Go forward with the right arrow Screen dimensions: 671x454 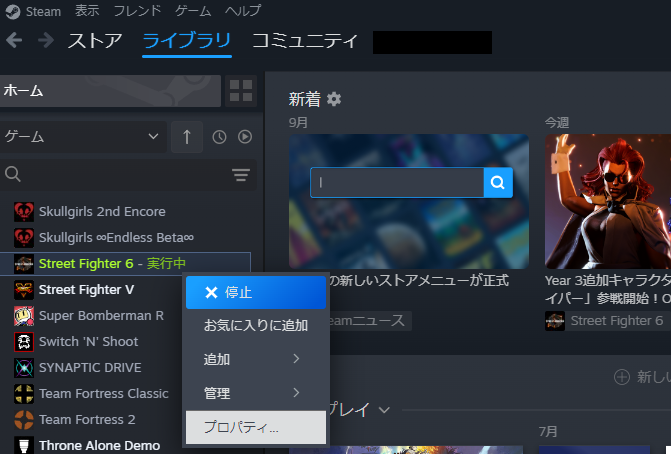point(46,41)
